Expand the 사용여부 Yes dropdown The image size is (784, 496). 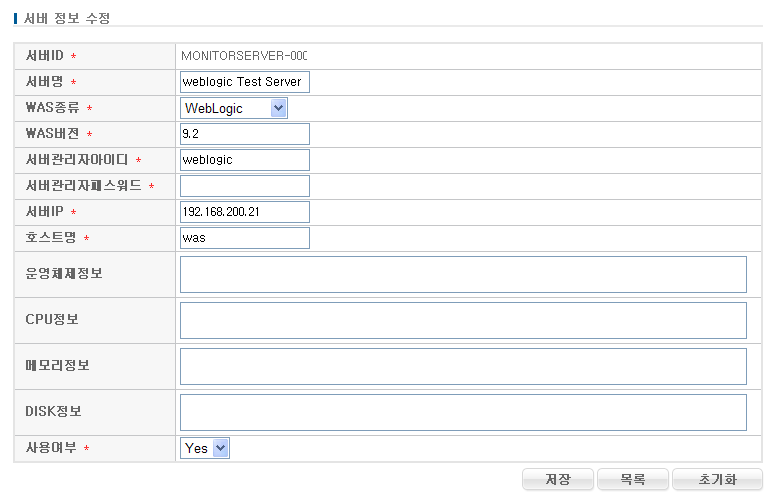coord(205,448)
